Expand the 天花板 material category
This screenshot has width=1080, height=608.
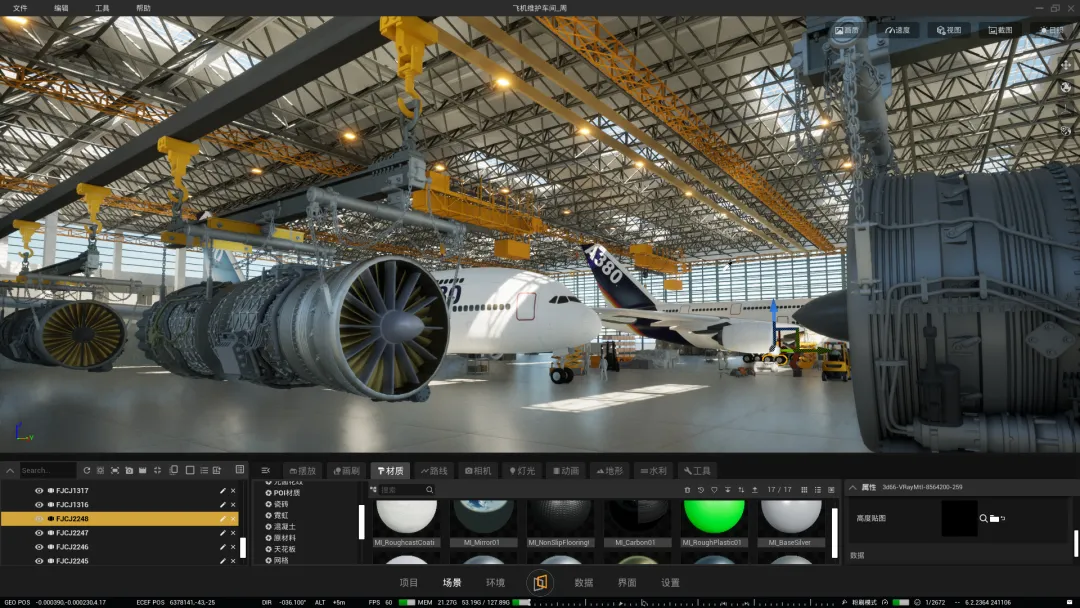point(269,549)
